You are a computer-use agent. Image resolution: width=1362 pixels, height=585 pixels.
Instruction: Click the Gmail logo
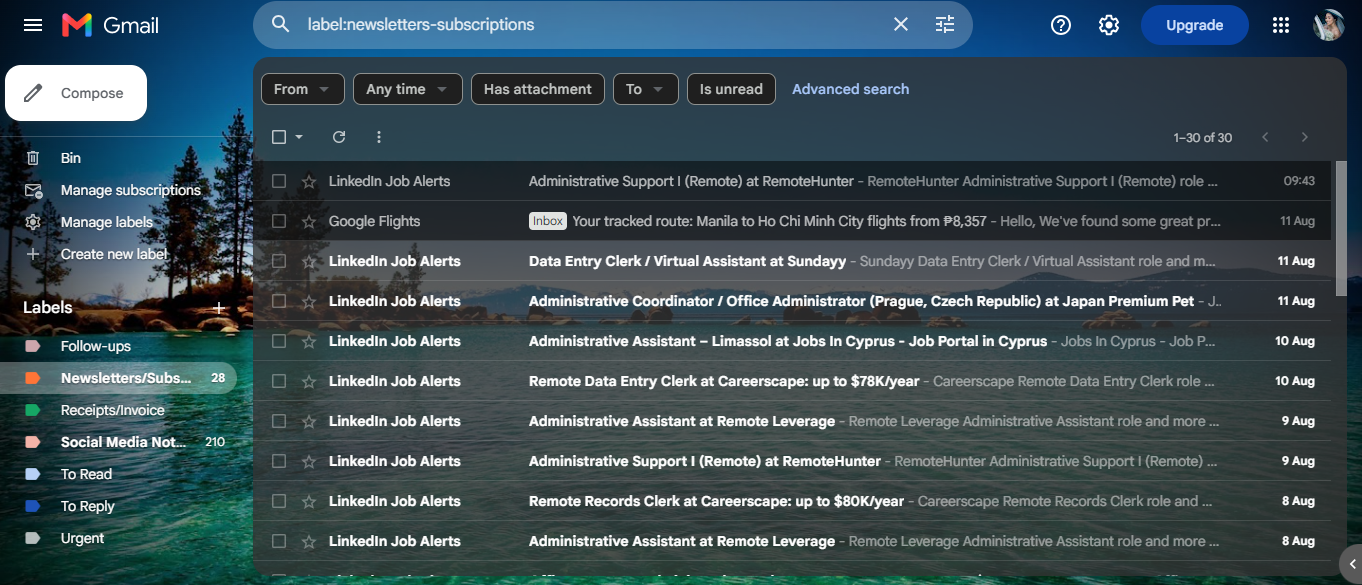point(110,25)
